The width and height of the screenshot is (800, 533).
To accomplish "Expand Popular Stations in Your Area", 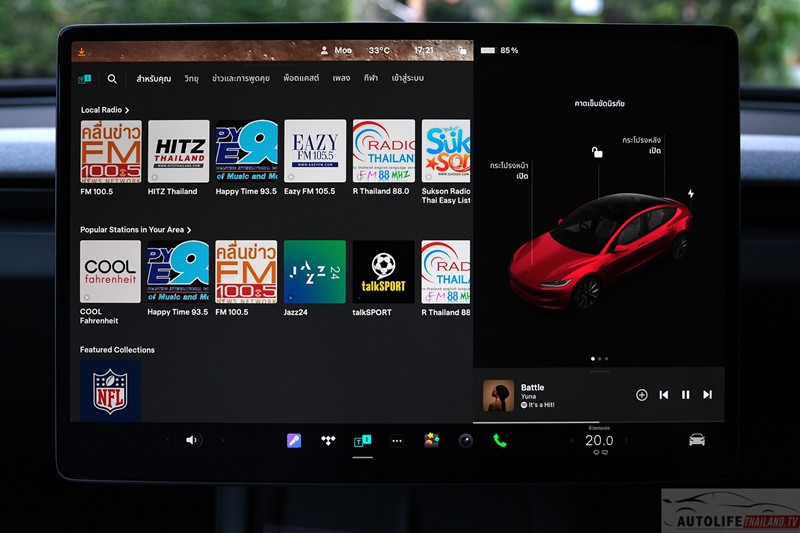I will coord(189,230).
